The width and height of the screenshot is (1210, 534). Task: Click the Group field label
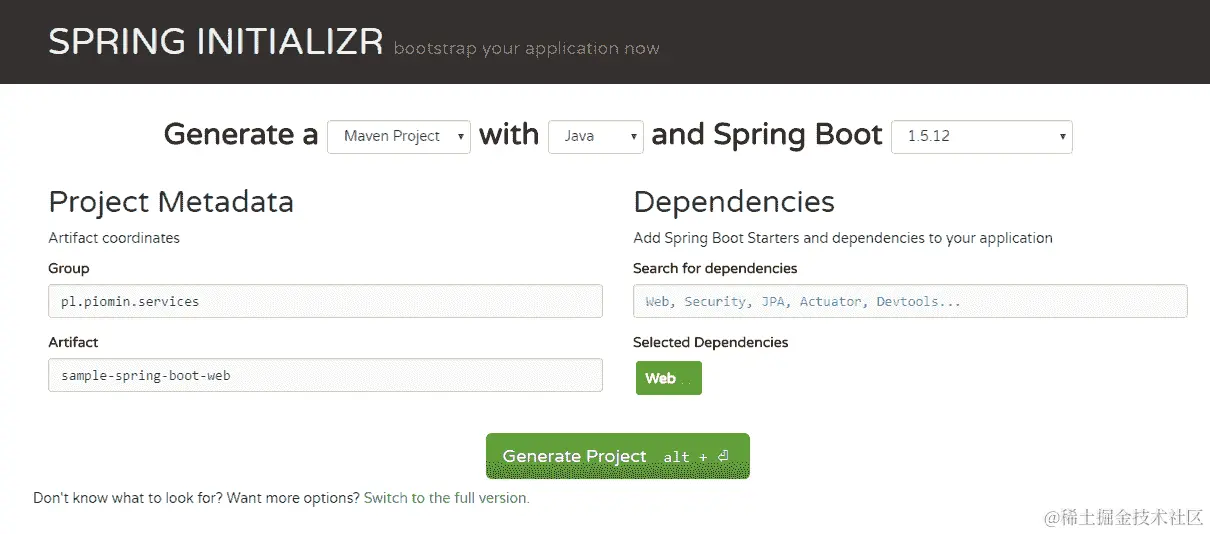[69, 268]
